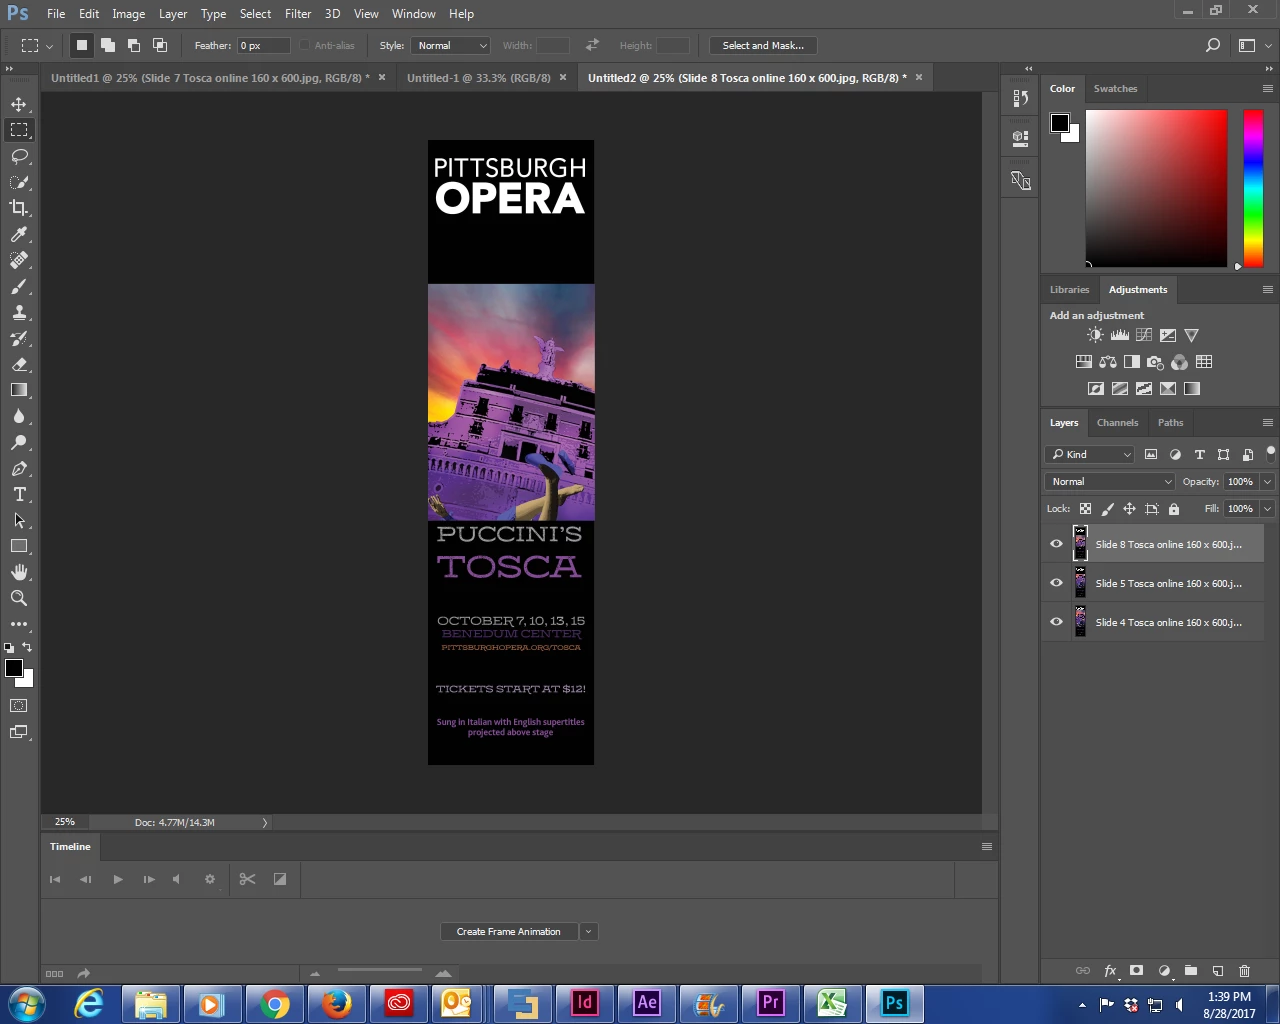
Task: Switch to Untitled-1 @ 33.3% document tab
Action: [478, 77]
